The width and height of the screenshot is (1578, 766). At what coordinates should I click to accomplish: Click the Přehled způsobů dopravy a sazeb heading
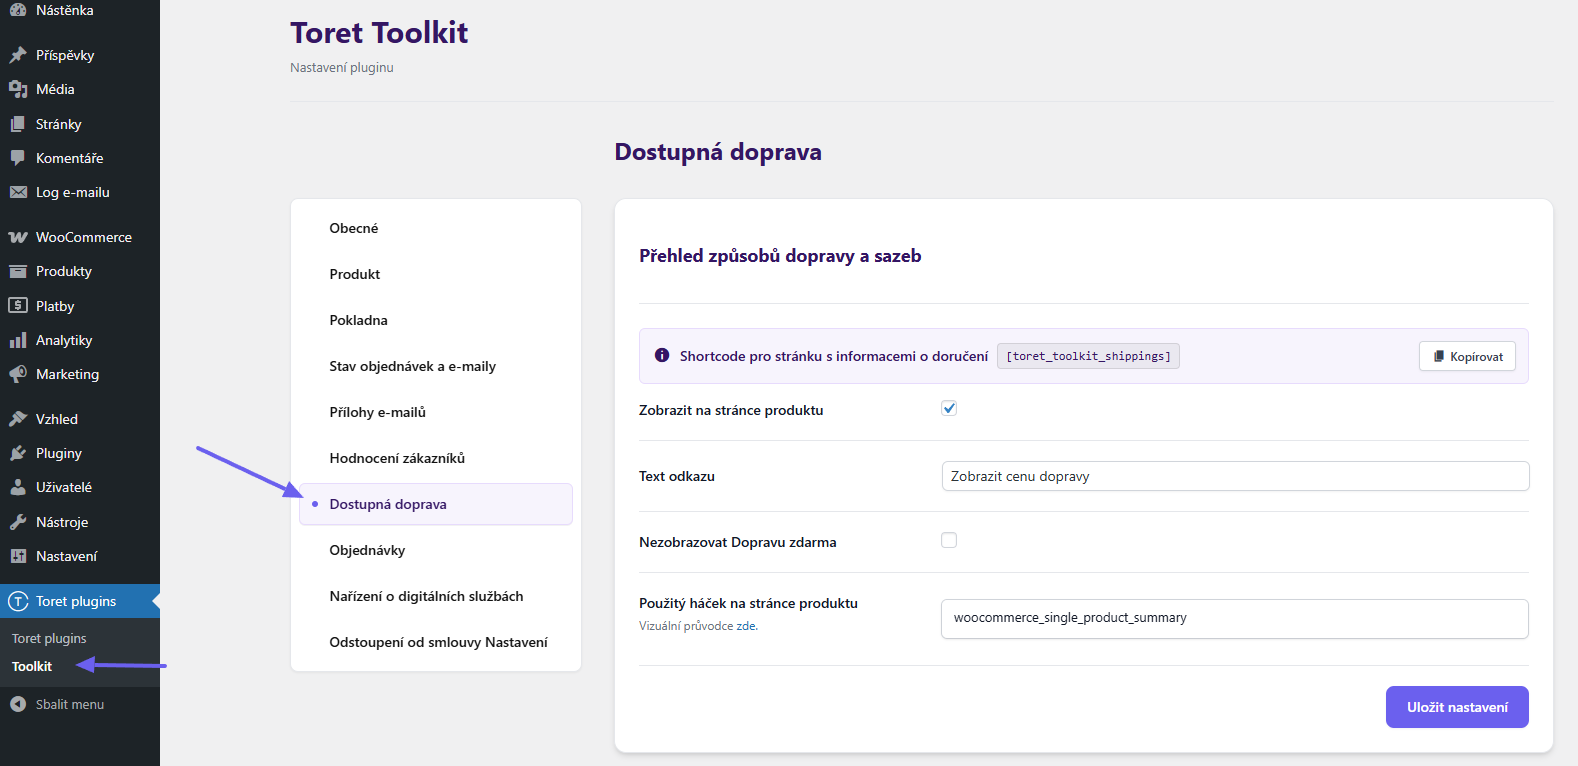coord(780,256)
